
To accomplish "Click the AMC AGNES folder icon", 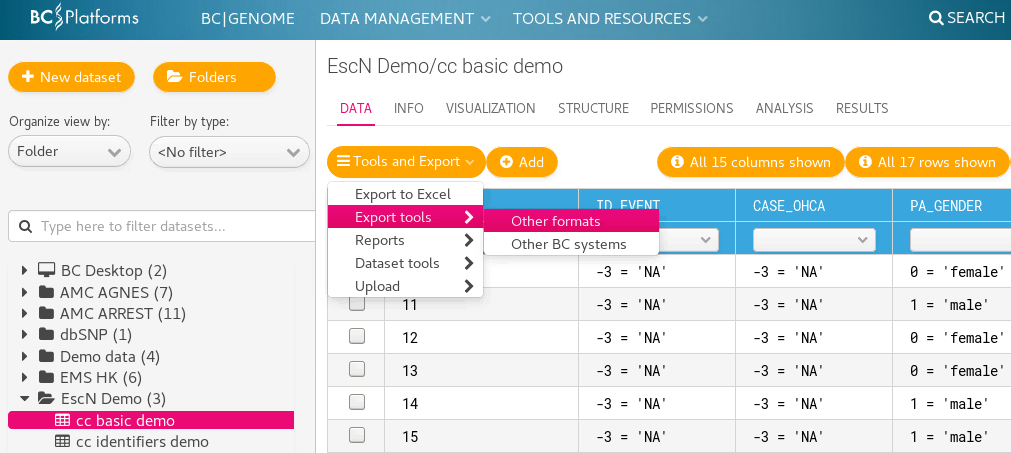I will 46,293.
